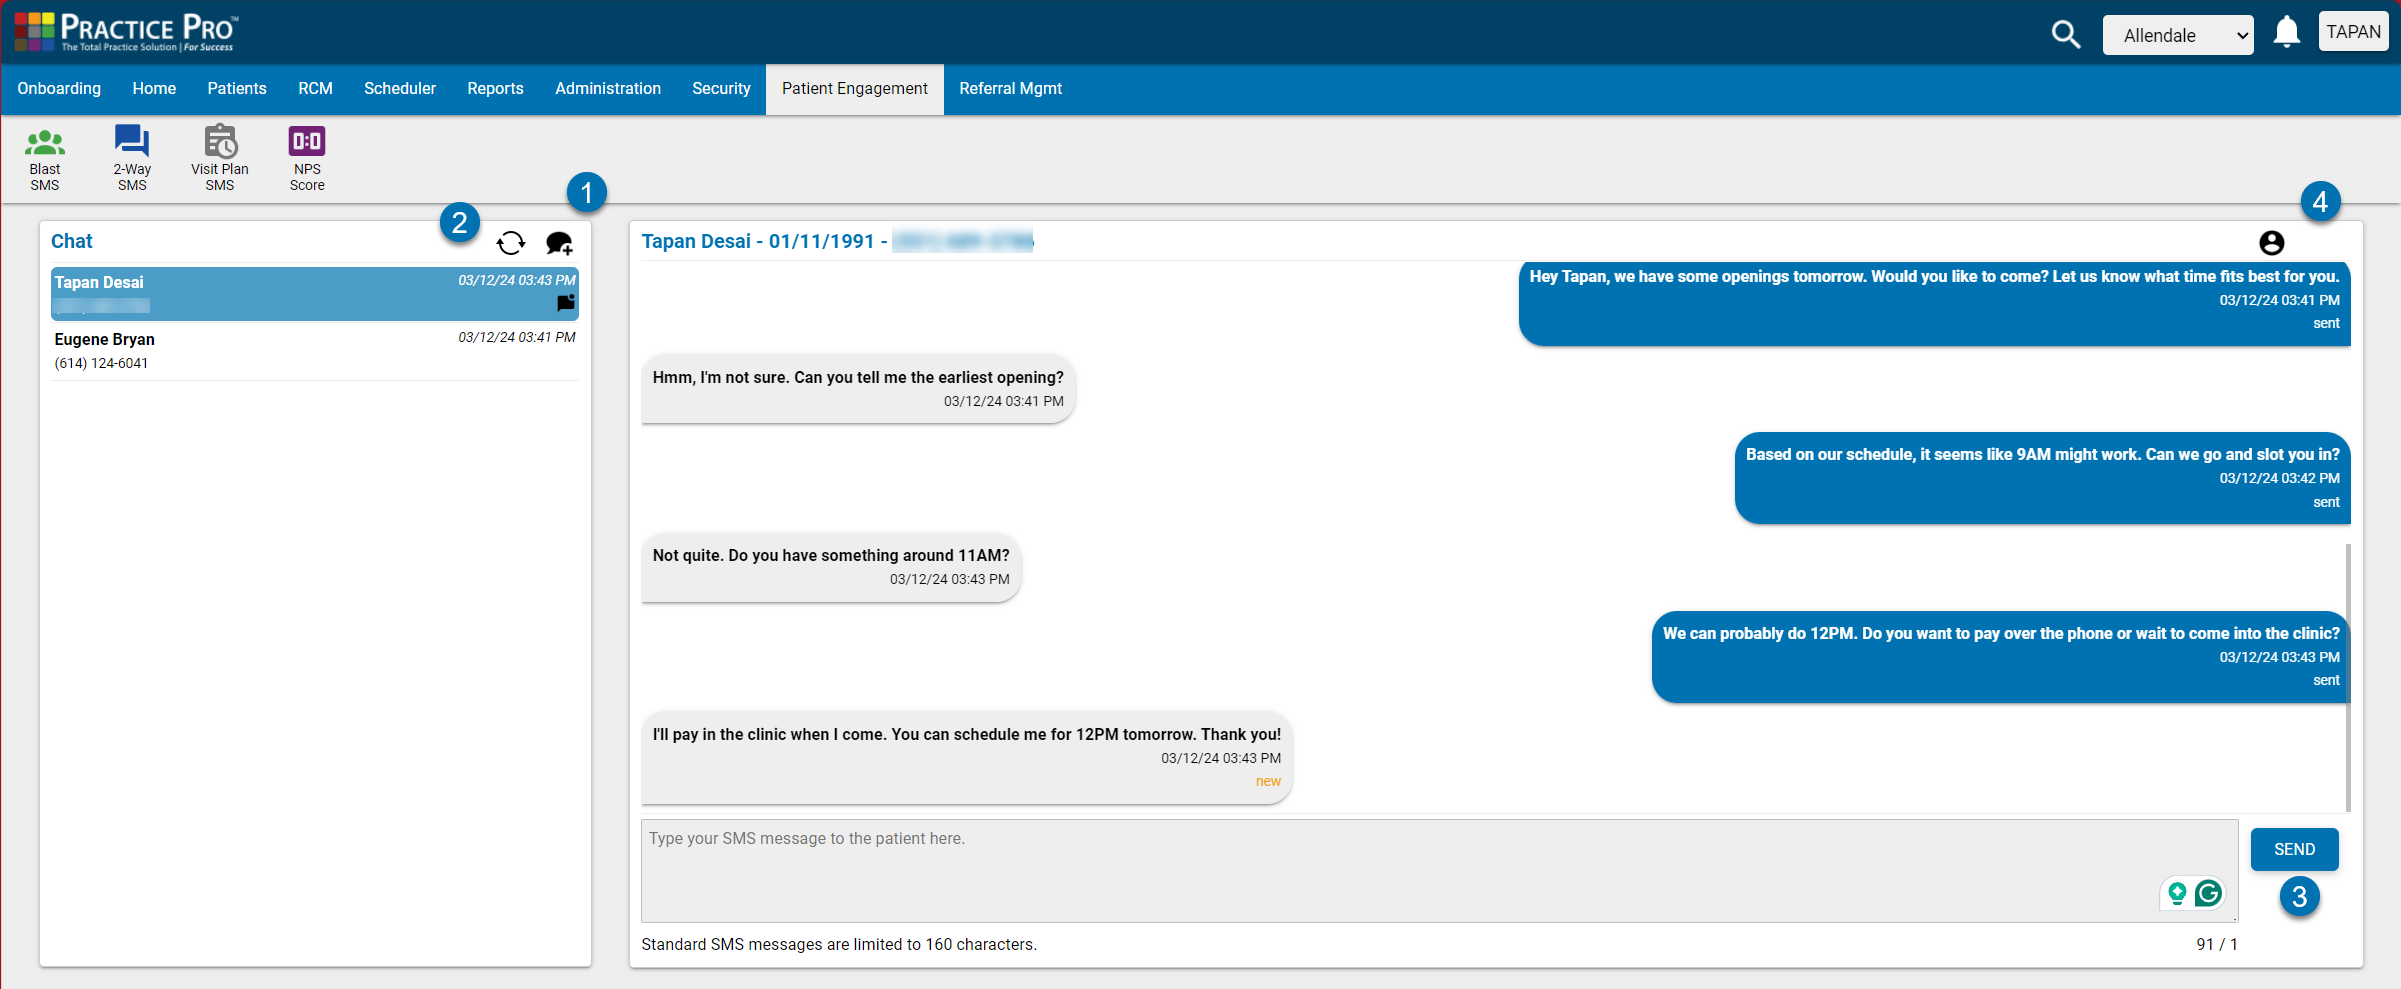Click the Grammarly icon in the message box
2401x989 pixels.
pos(2208,893)
